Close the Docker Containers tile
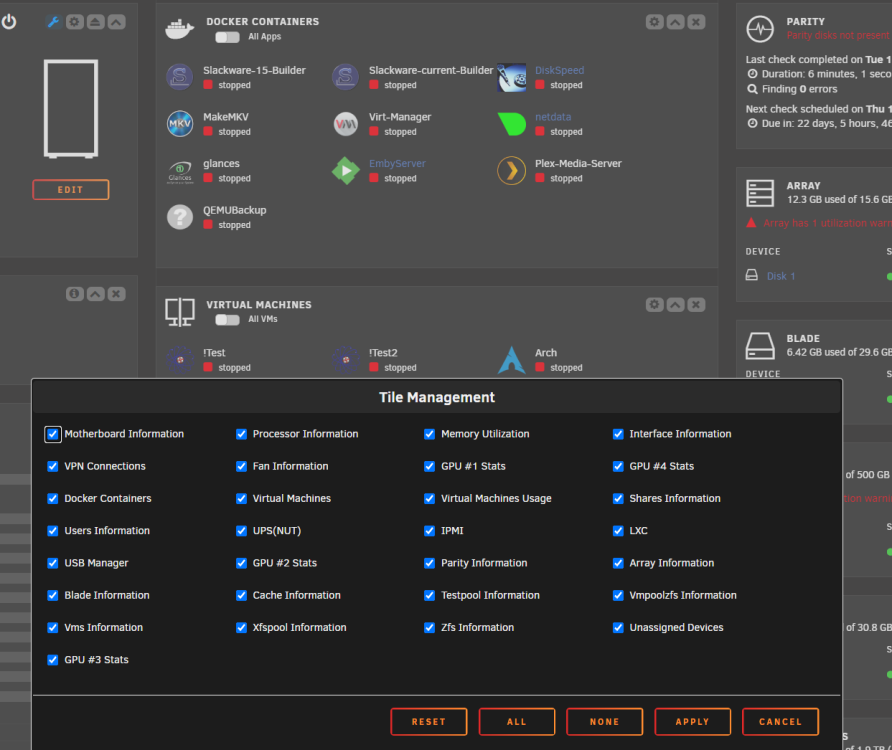Image resolution: width=892 pixels, height=750 pixels. coord(696,22)
